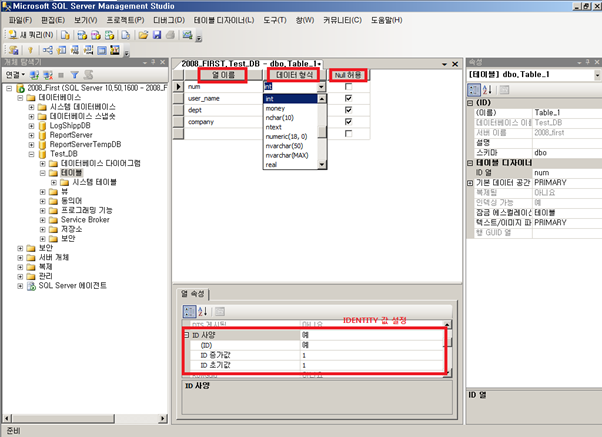The image size is (602, 437).
Task: Click the Save floppy disk icon
Action: pos(157,35)
